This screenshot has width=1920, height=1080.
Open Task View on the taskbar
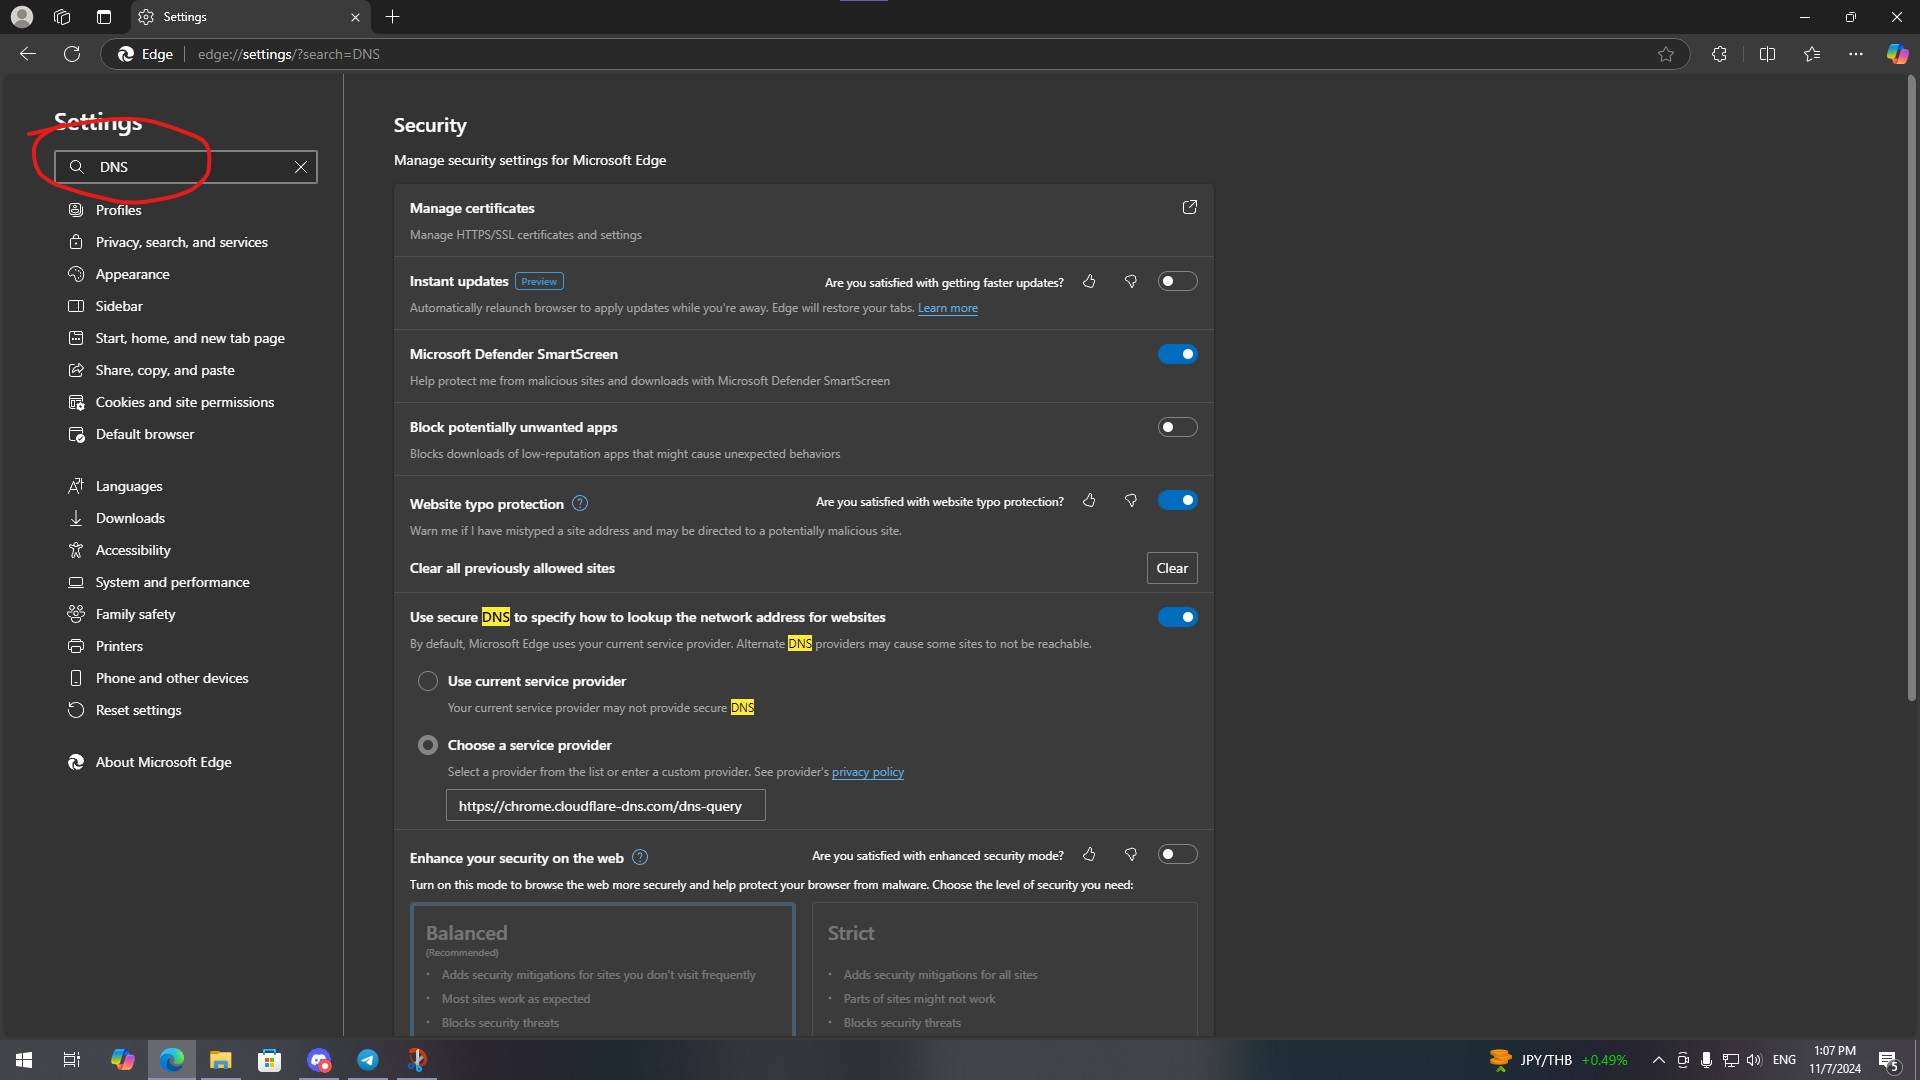click(x=72, y=1060)
